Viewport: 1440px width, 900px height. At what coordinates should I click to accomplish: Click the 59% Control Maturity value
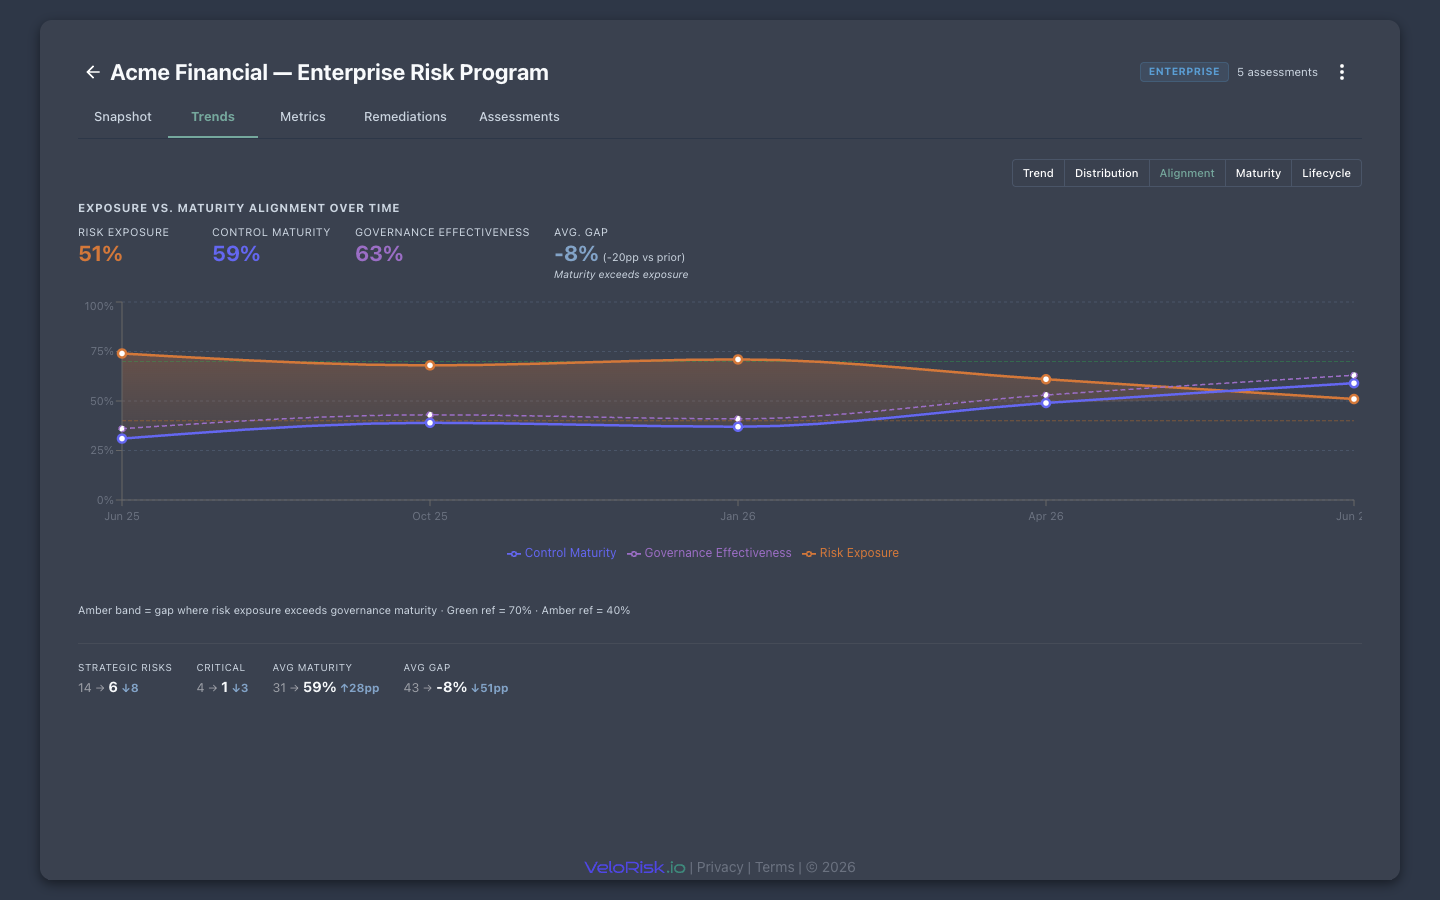coord(236,254)
